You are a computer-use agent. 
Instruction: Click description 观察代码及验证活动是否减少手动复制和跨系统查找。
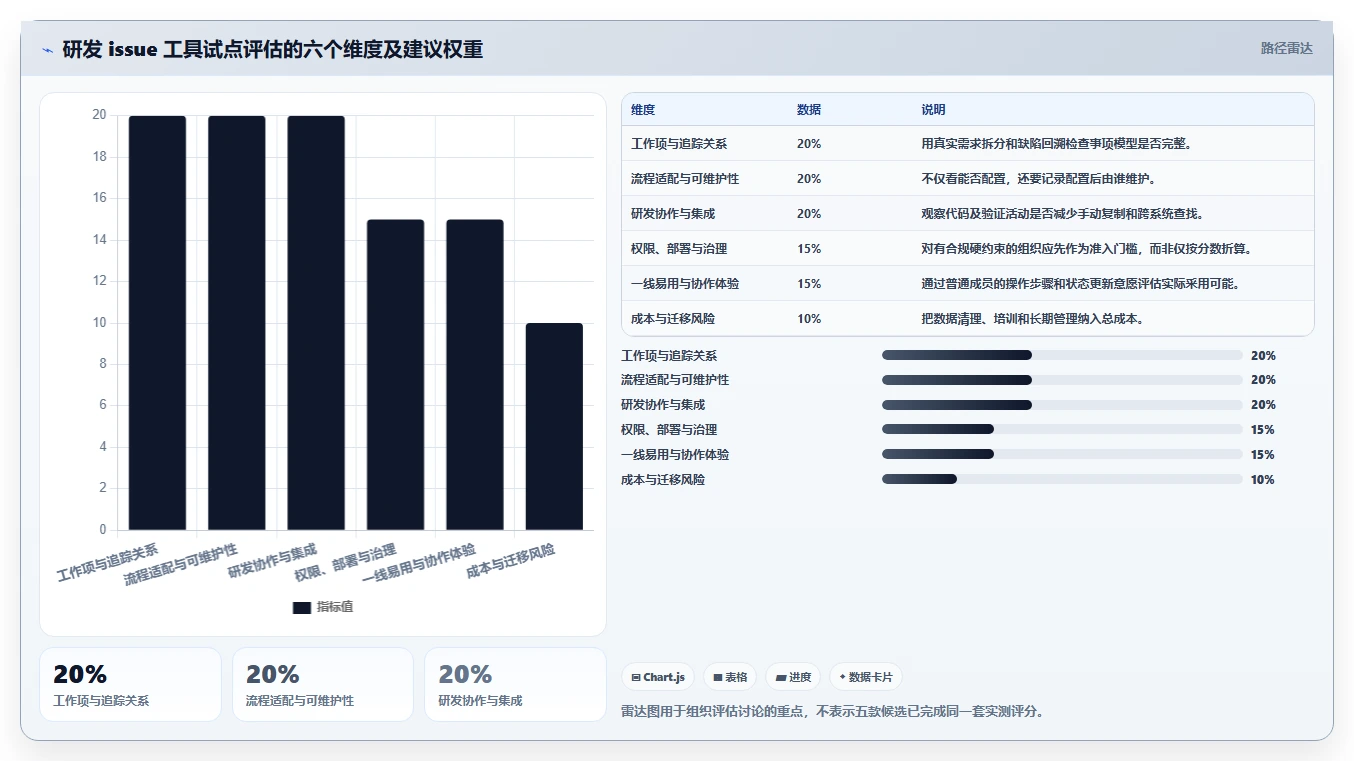(x=1063, y=214)
